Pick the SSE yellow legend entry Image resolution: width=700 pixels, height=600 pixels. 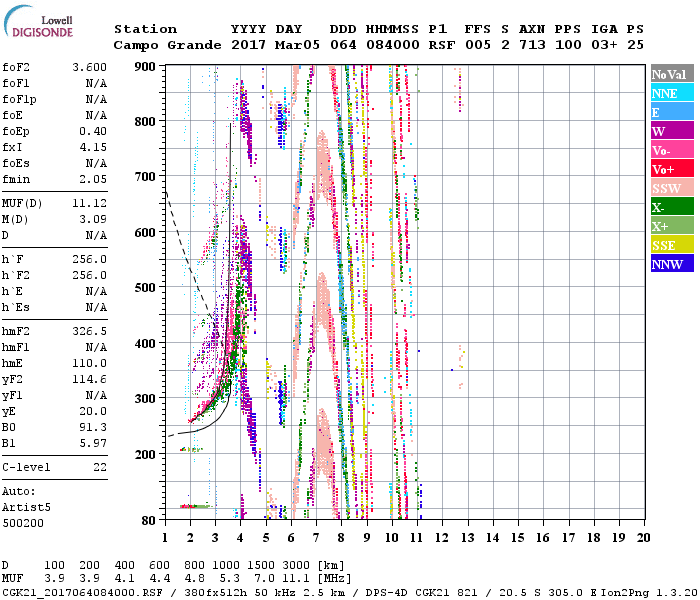pyautogui.click(x=672, y=245)
